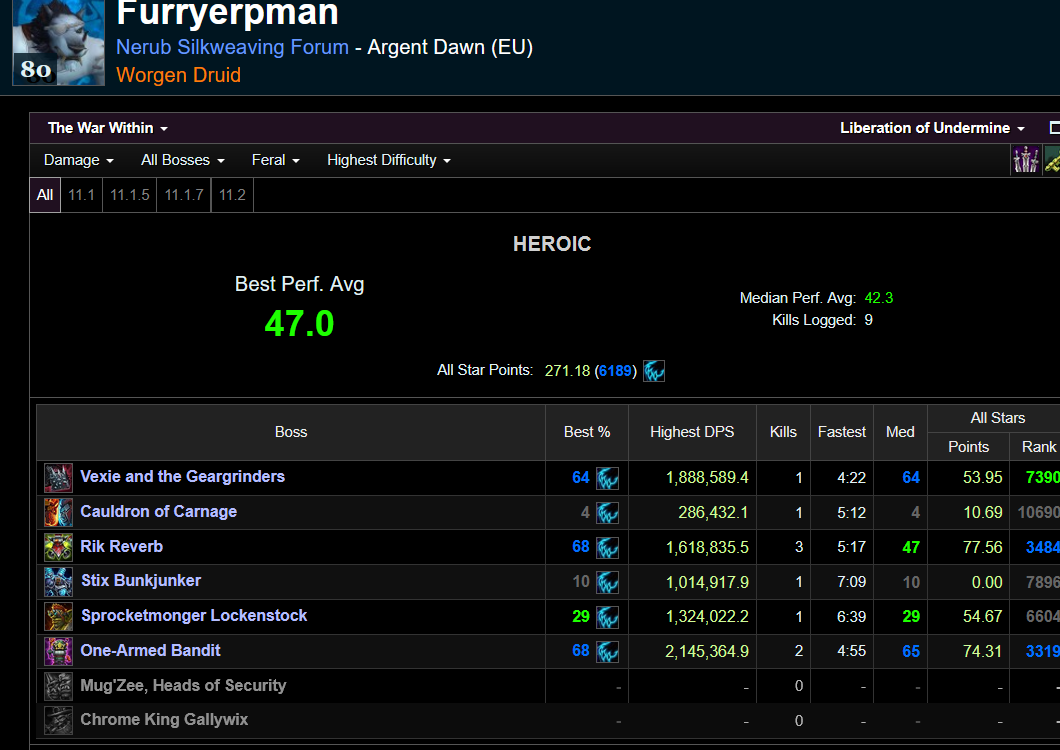This screenshot has width=1060, height=750.
Task: Open the All Bosses filter dropdown
Action: coord(183,160)
